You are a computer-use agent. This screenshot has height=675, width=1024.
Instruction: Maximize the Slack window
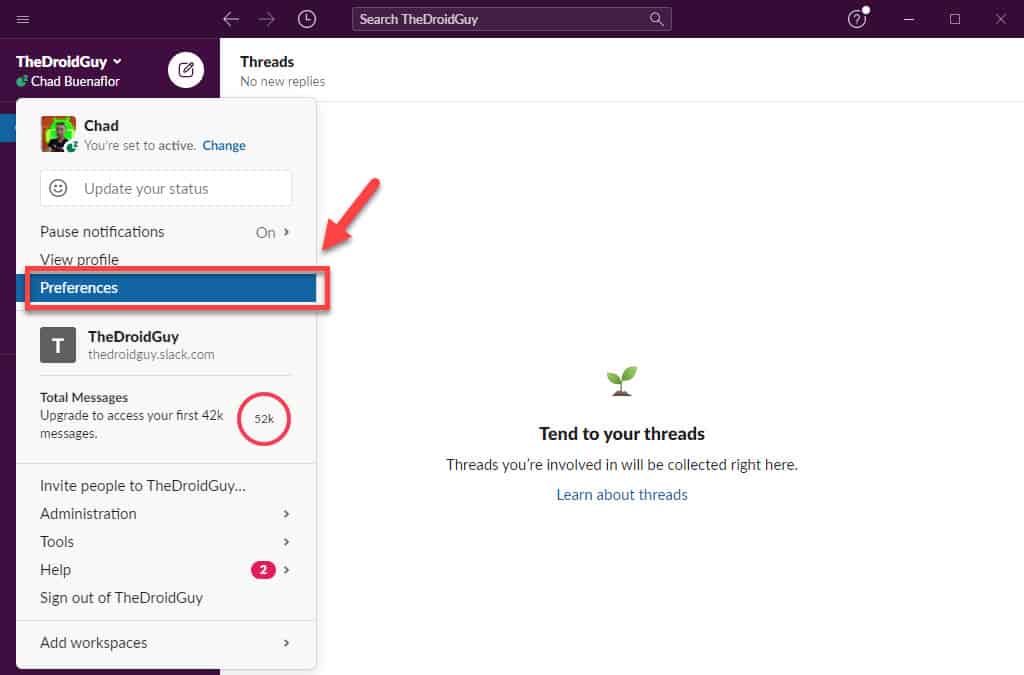point(955,19)
